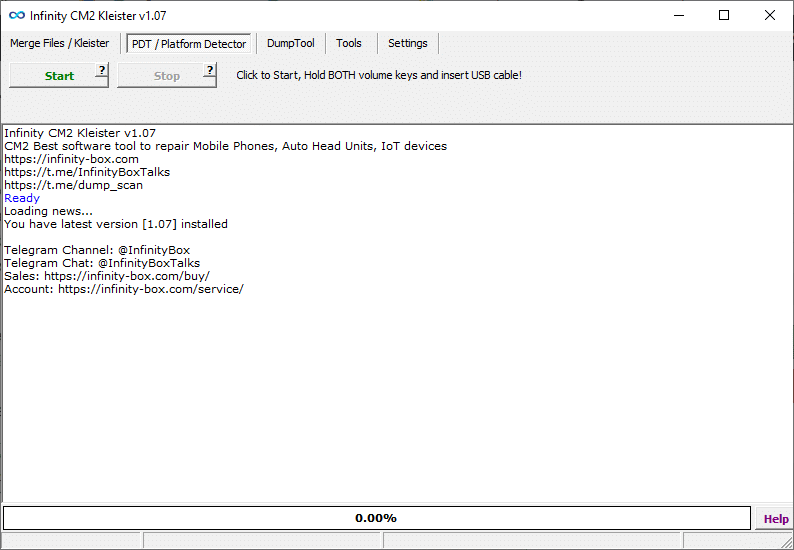Click the greyed-out Stop button
This screenshot has height=550, width=794.
click(167, 75)
